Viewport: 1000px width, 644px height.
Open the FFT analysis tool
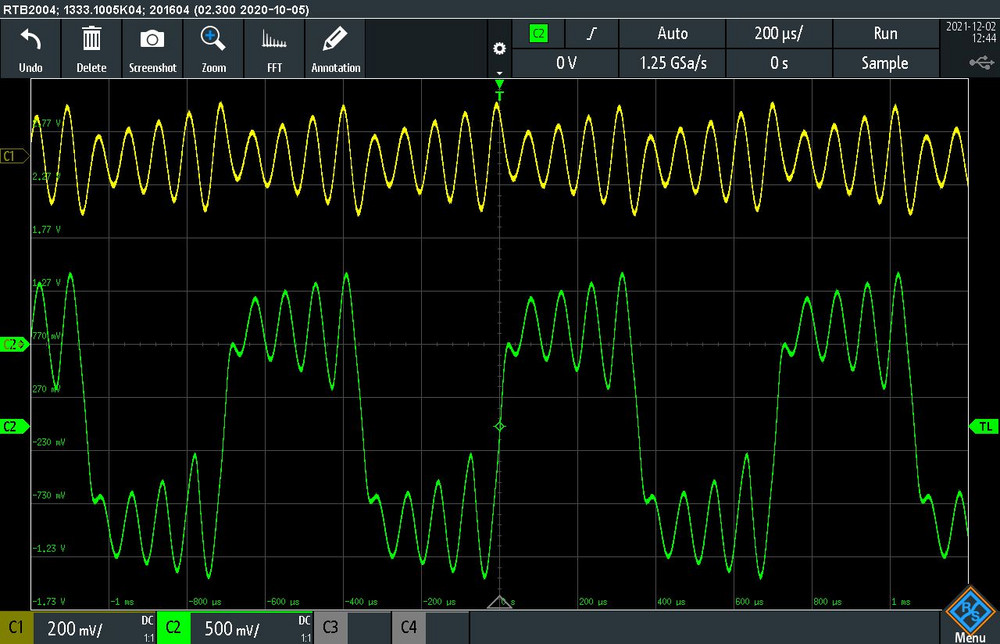click(274, 49)
